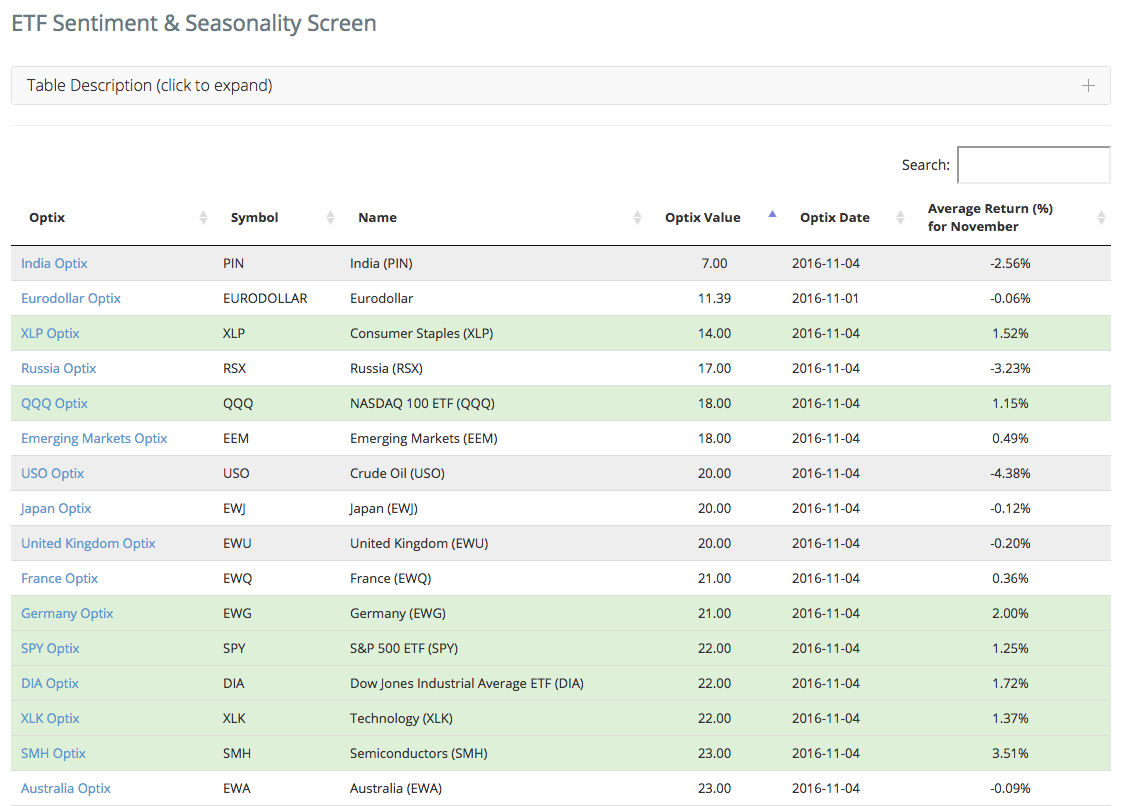Click the United Kingdom (EWU) name cell

(419, 543)
